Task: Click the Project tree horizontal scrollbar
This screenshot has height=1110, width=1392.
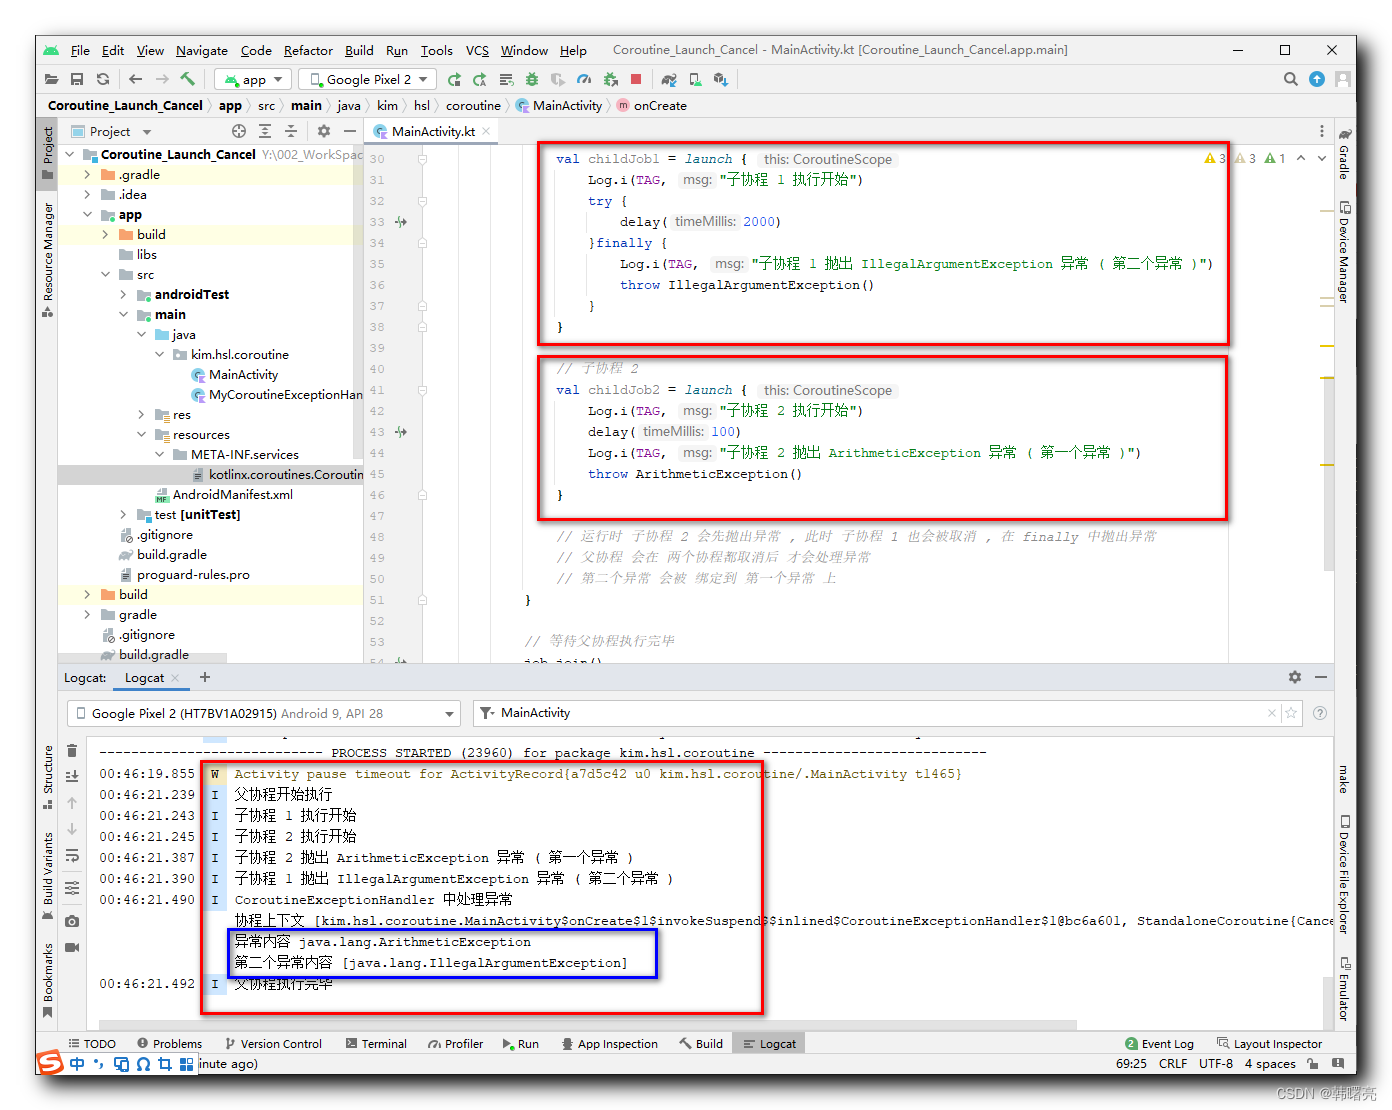Action: click(x=143, y=658)
